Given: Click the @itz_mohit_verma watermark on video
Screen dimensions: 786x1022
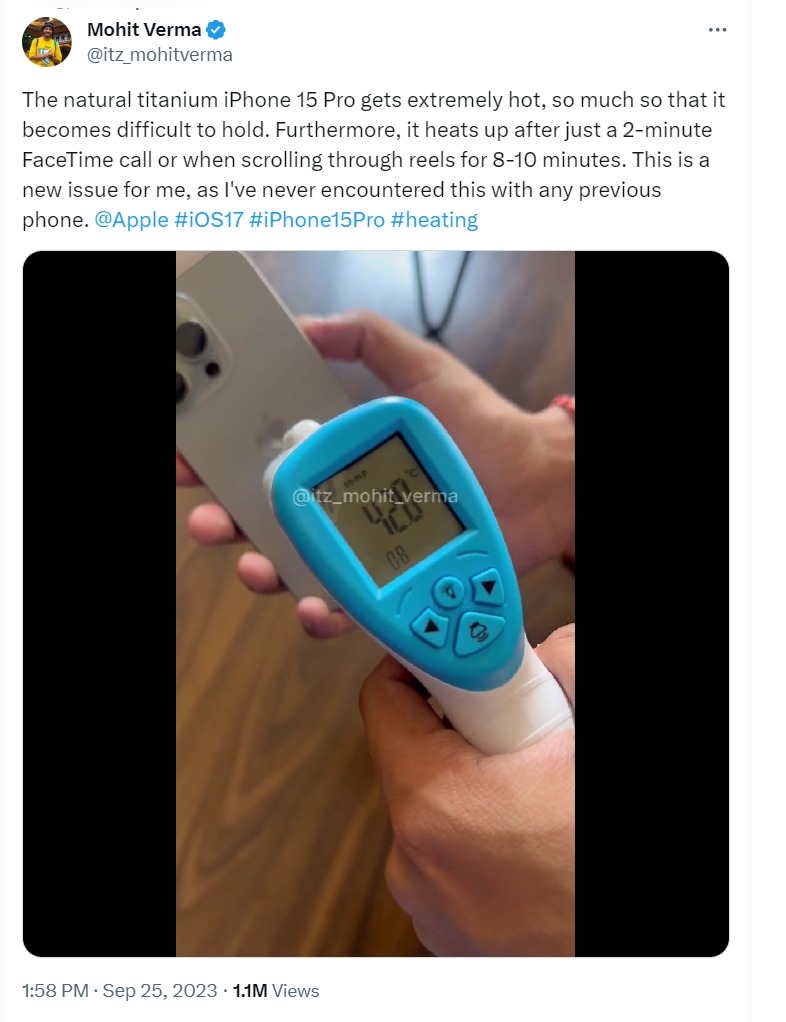Looking at the screenshot, I should click(375, 496).
